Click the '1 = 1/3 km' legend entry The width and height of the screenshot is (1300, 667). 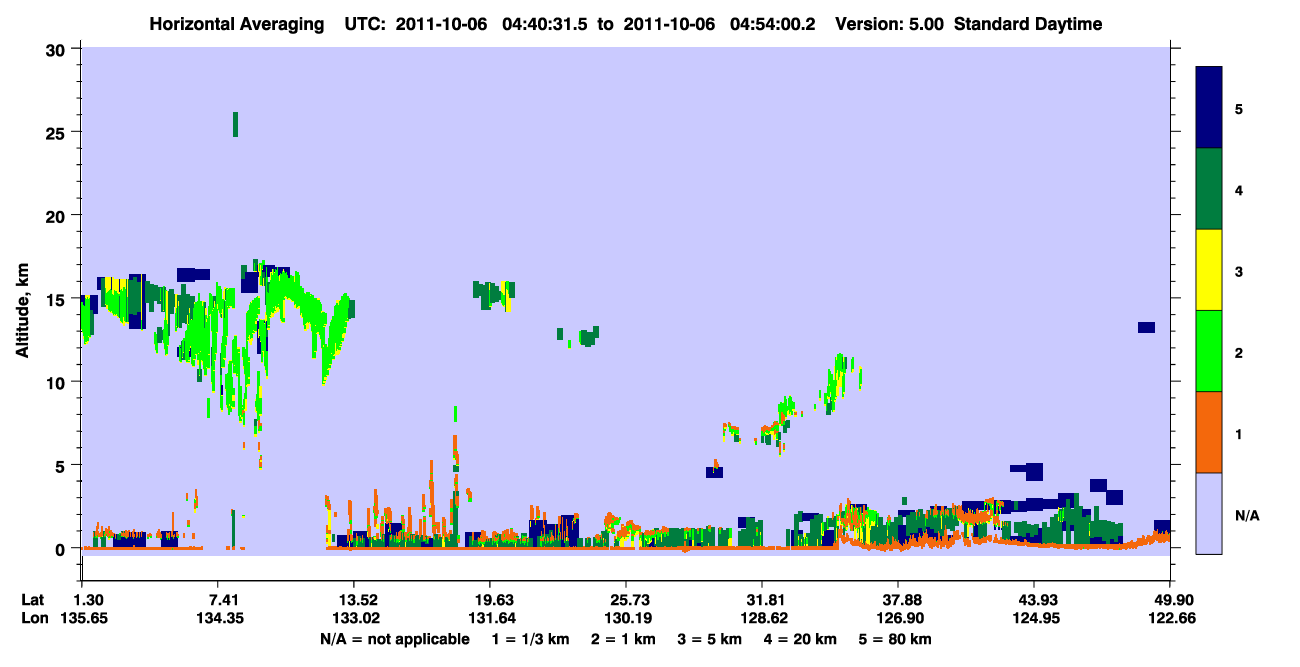point(533,639)
